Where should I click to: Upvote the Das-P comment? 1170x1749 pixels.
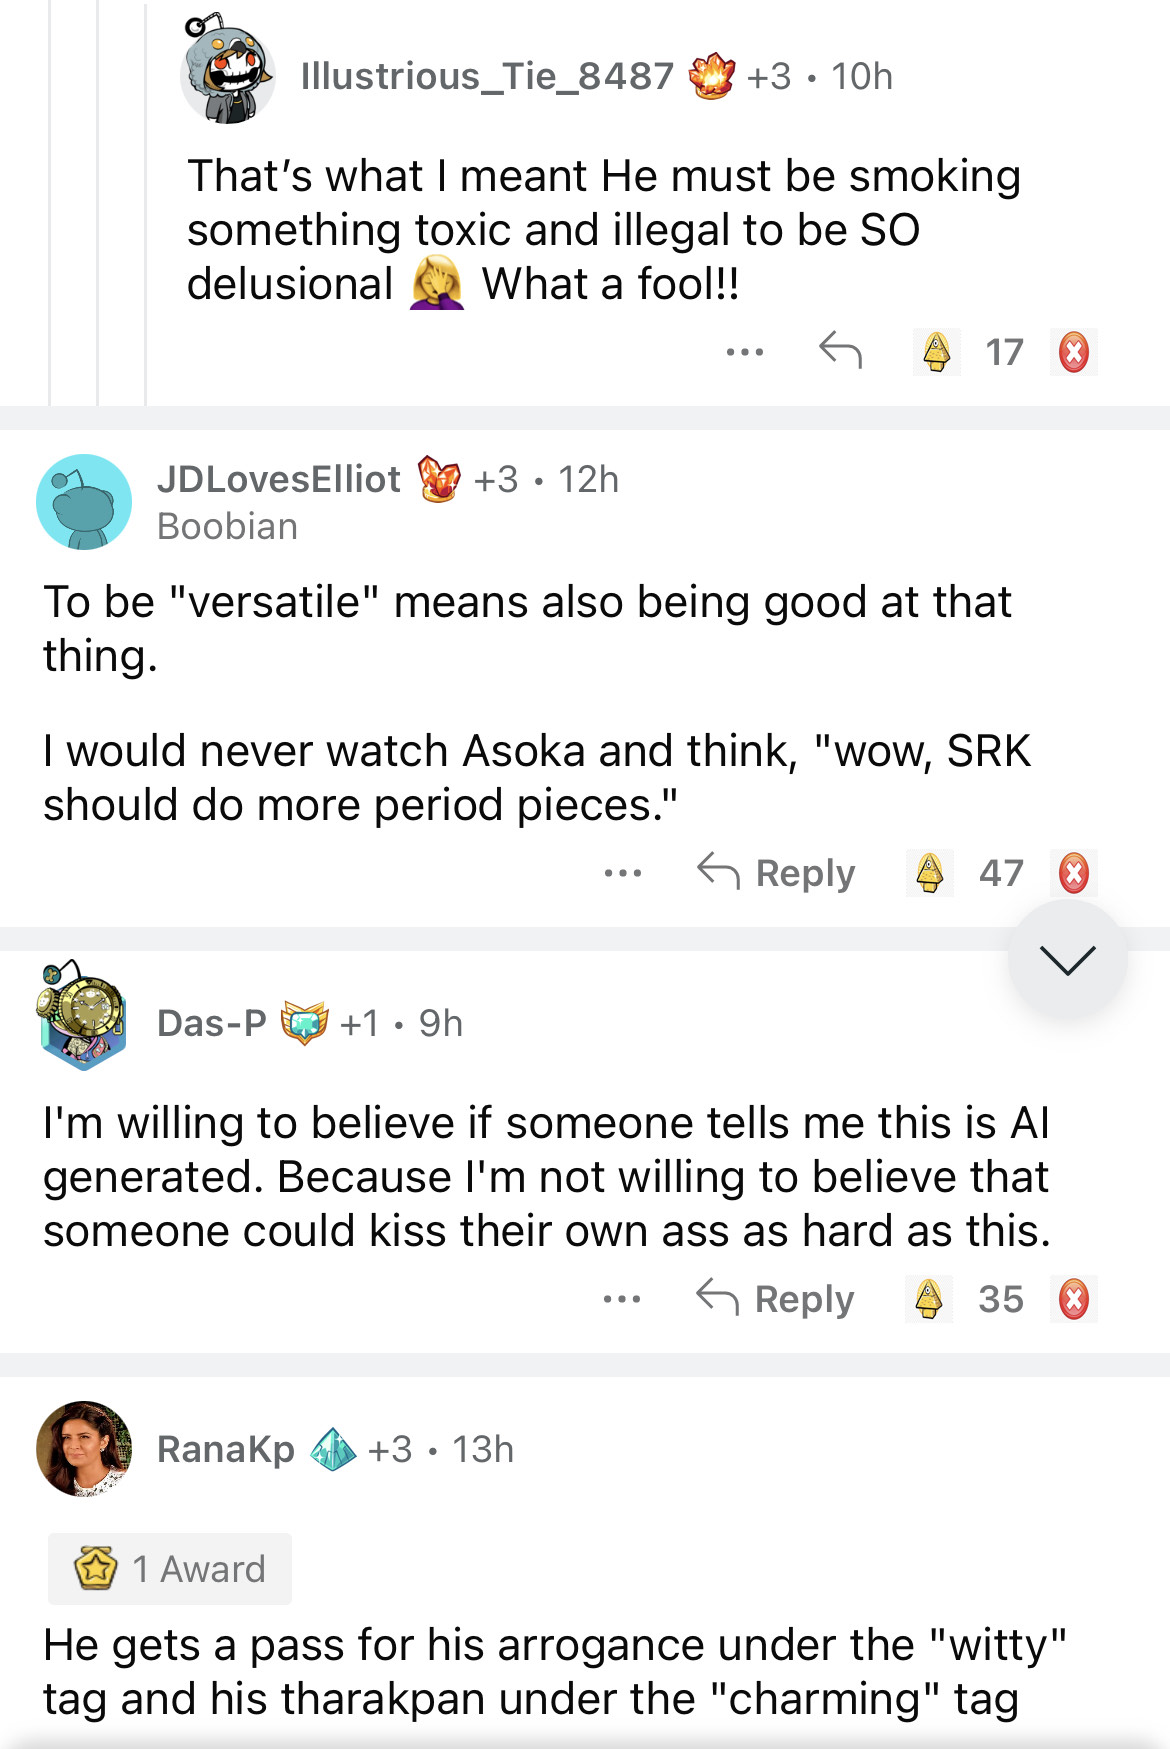click(x=929, y=1299)
